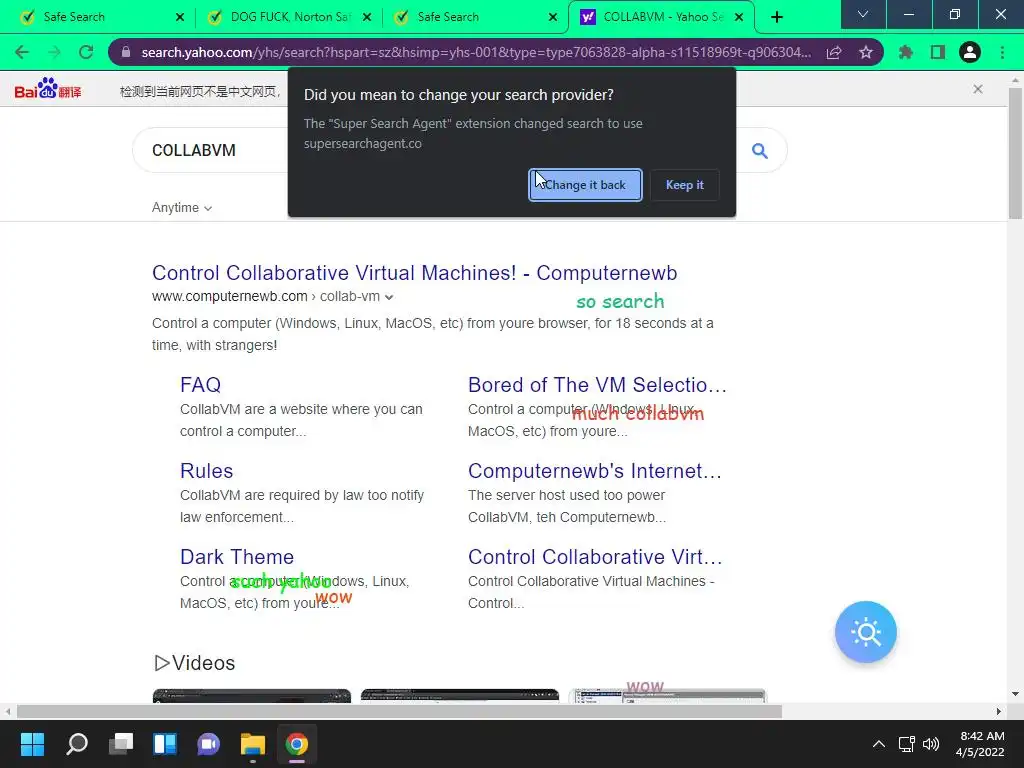The height and width of the screenshot is (768, 1024).
Task: Switch to the third Safe Search tab
Action: [475, 17]
